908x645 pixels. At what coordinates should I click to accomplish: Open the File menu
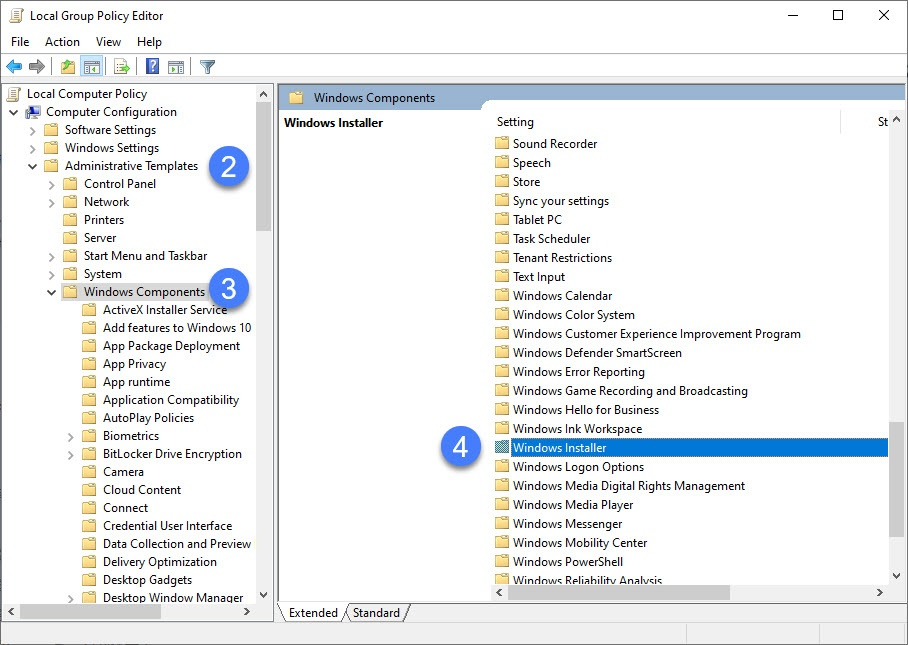(20, 42)
